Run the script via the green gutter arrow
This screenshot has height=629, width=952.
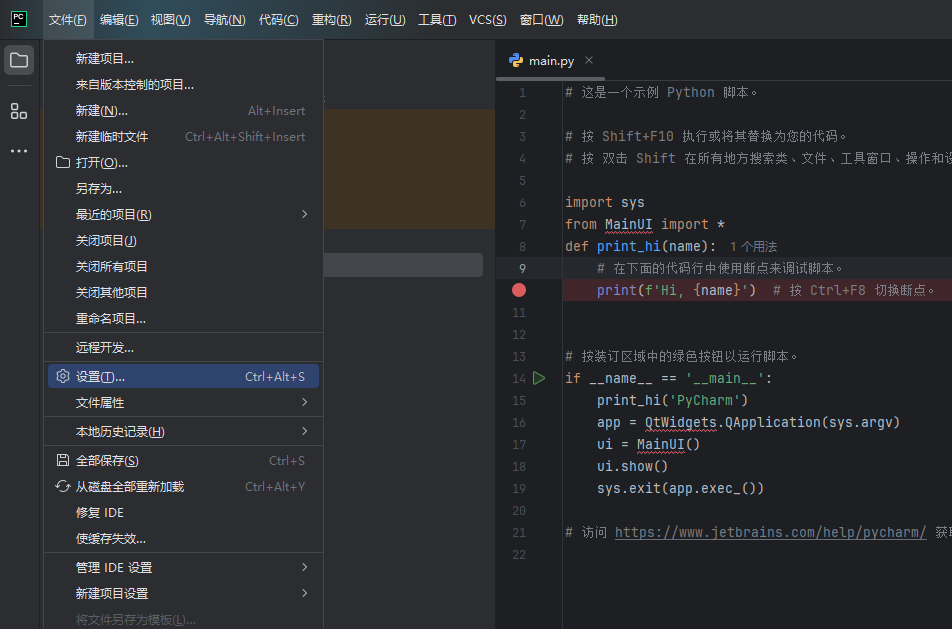pyautogui.click(x=539, y=378)
